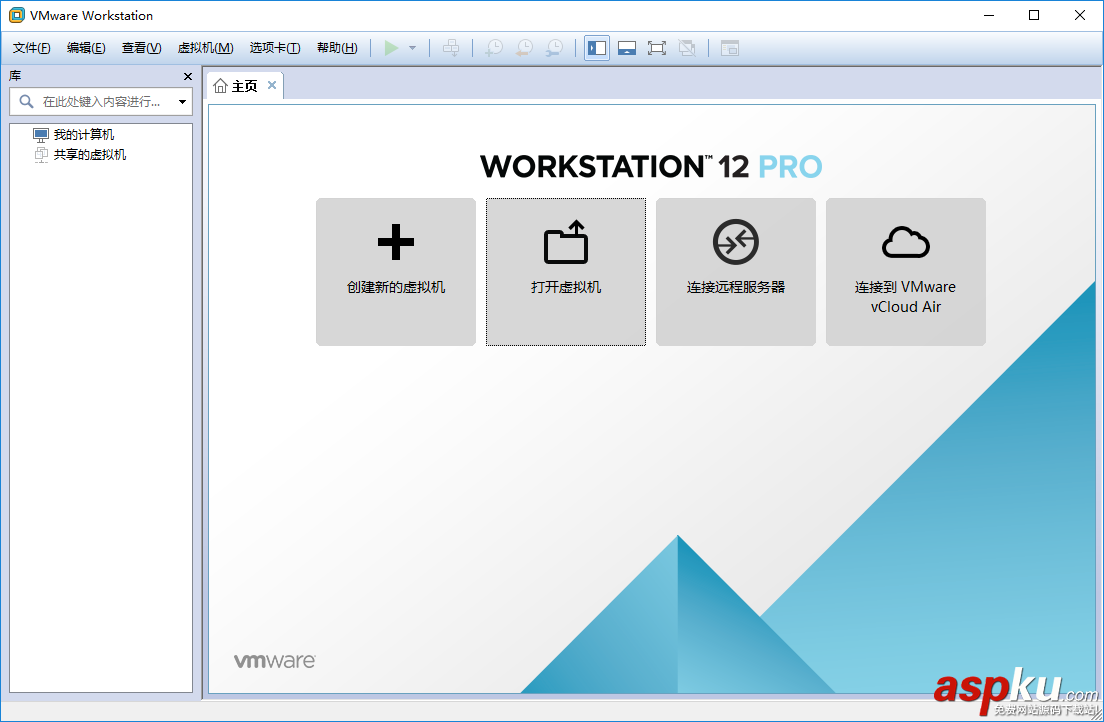This screenshot has width=1104, height=722.
Task: Open the 选项卡(T) menu
Action: 275,48
